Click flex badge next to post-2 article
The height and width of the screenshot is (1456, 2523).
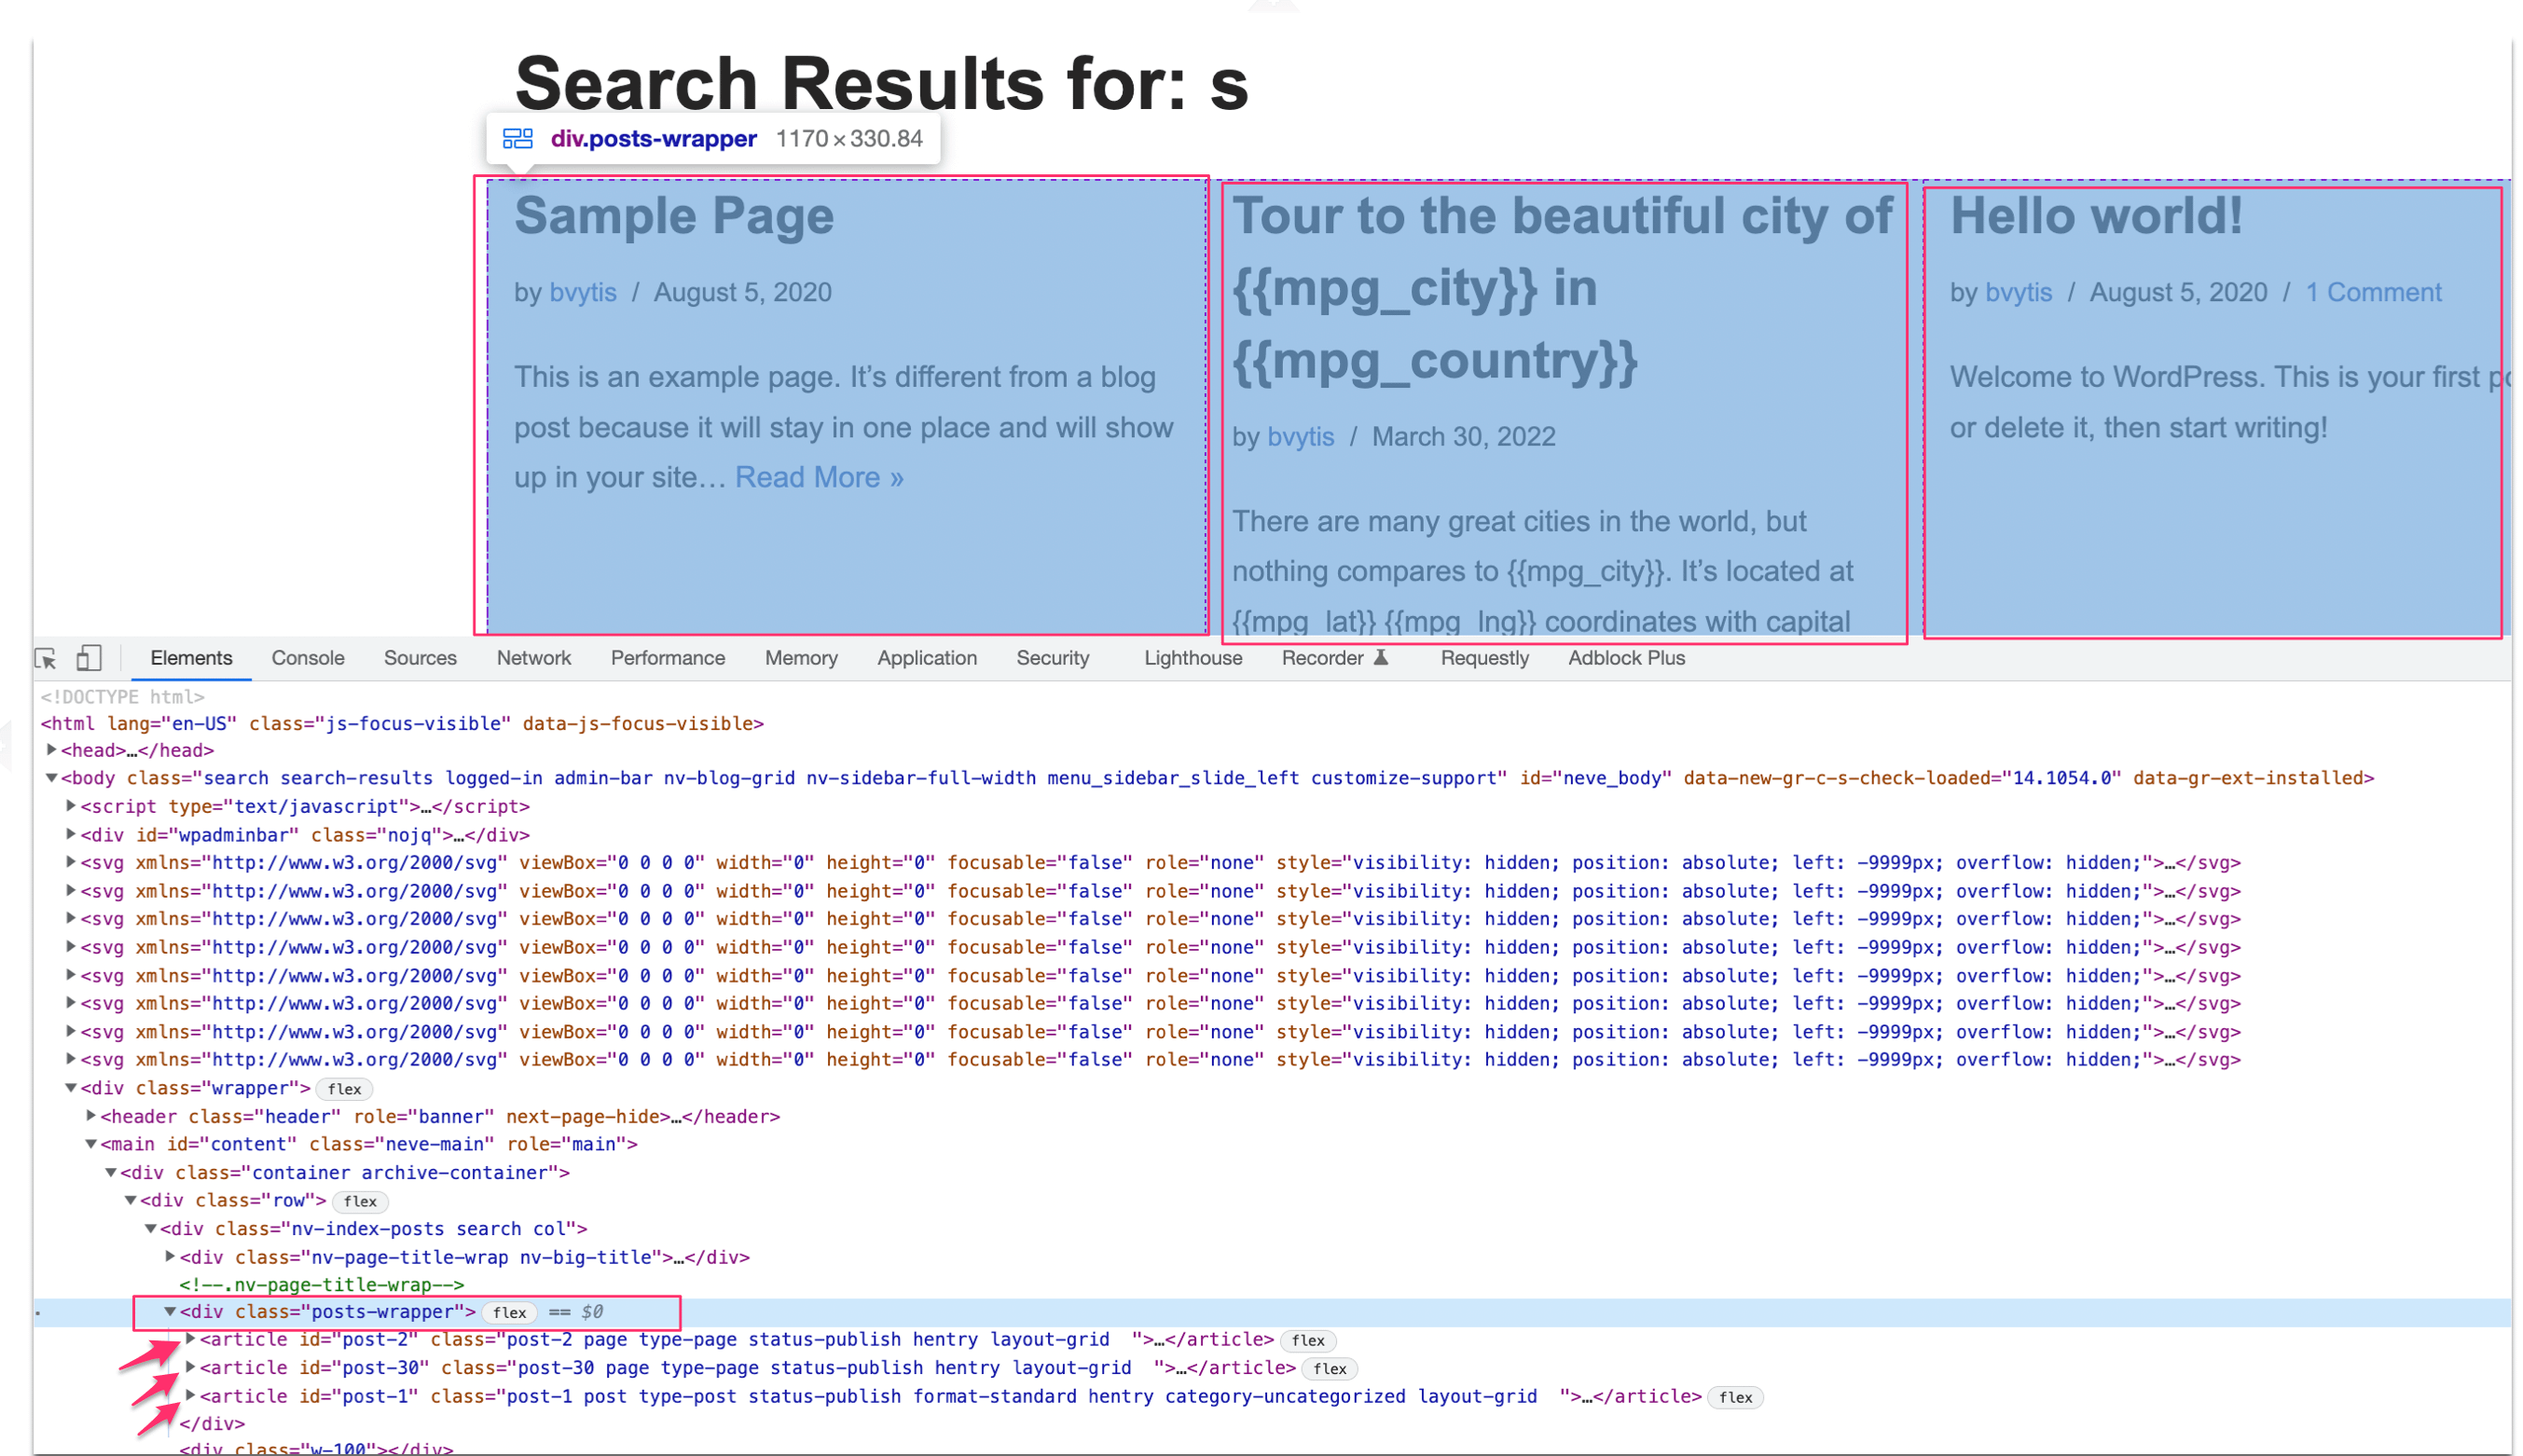click(1308, 1340)
